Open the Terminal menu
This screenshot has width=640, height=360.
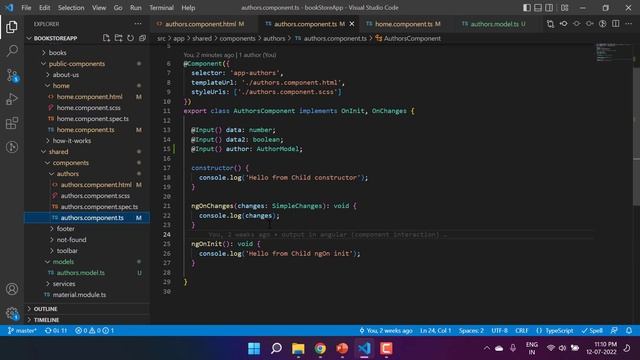161,8
